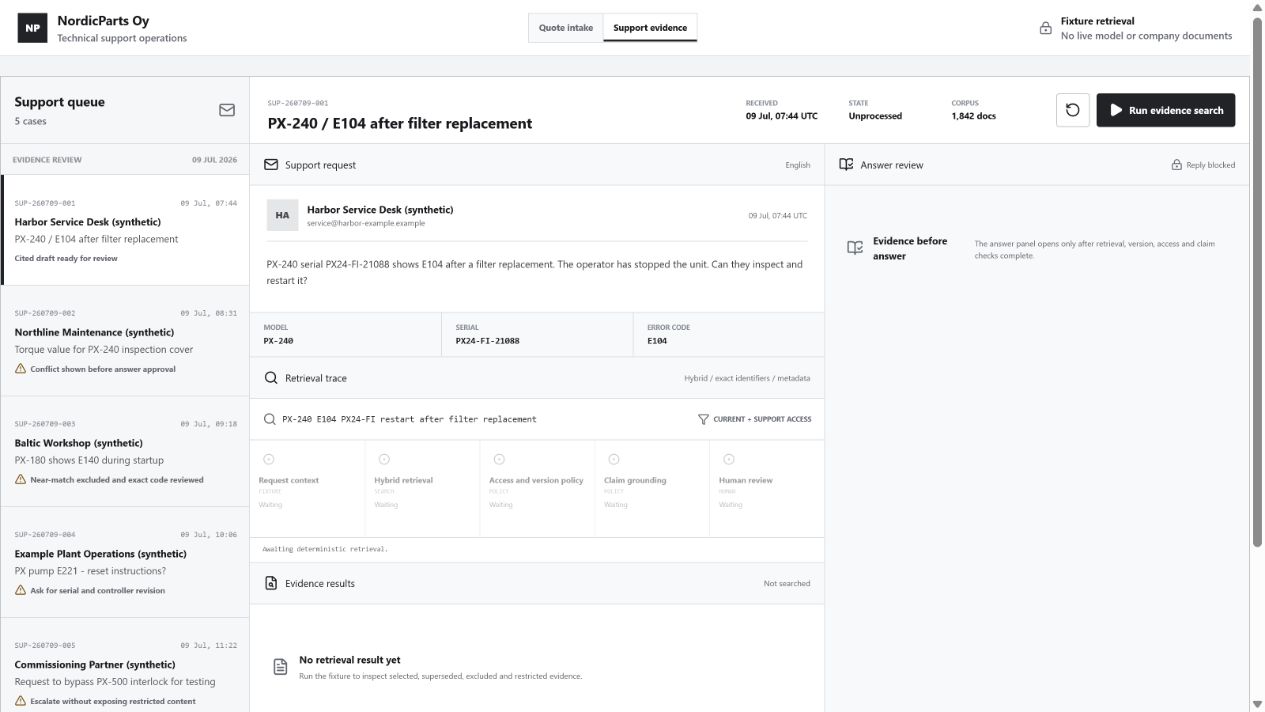Click the Support queue heading
Viewport: 1265px width, 712px height.
pos(59,102)
